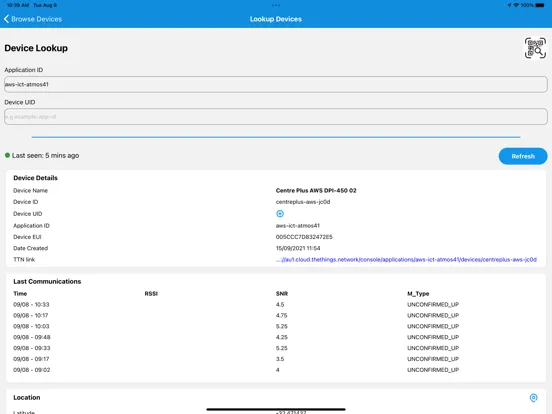Select the 09/08 - 09:48 communication row
552x414 pixels.
(276, 337)
